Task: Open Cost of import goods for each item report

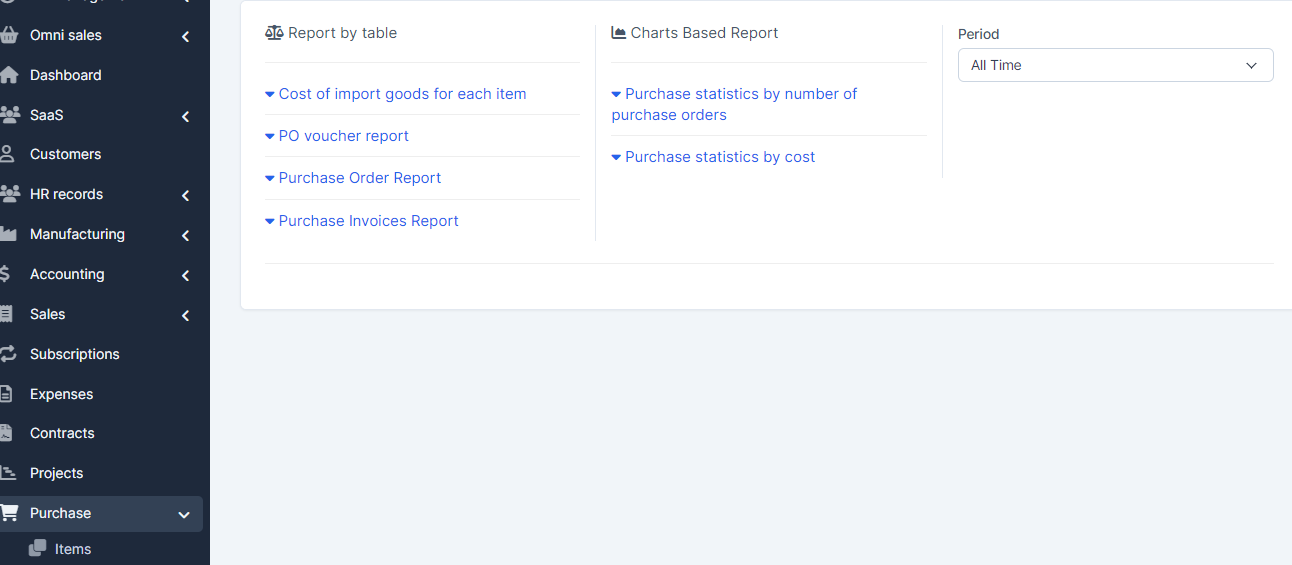Action: pos(402,94)
